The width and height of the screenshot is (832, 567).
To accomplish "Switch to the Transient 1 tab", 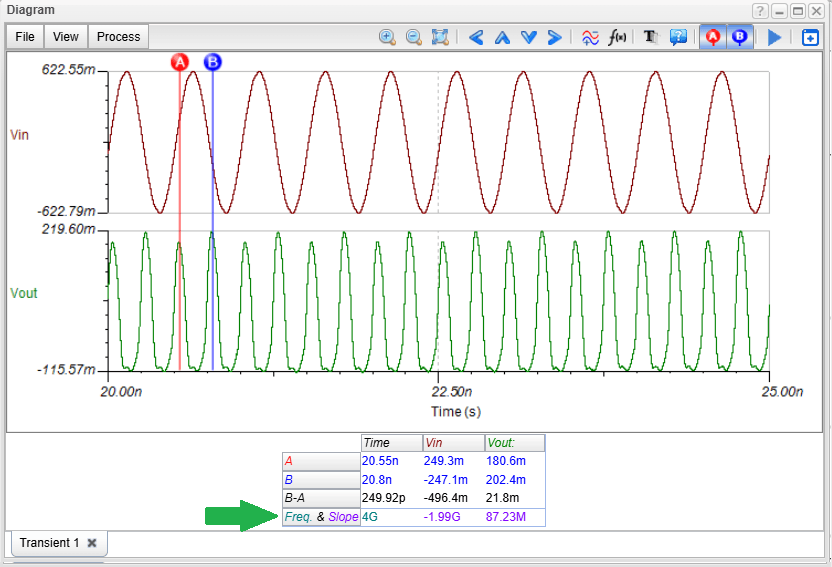I will [49, 543].
